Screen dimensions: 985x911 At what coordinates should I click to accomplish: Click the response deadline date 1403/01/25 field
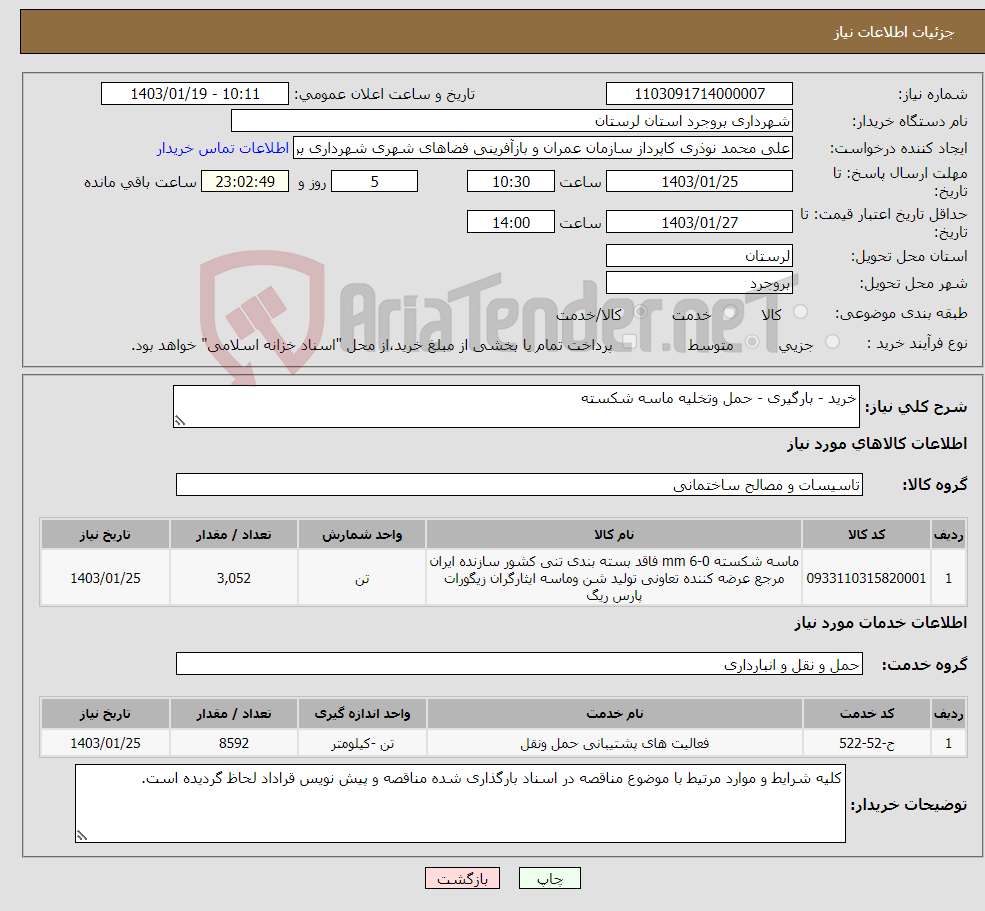pos(699,182)
